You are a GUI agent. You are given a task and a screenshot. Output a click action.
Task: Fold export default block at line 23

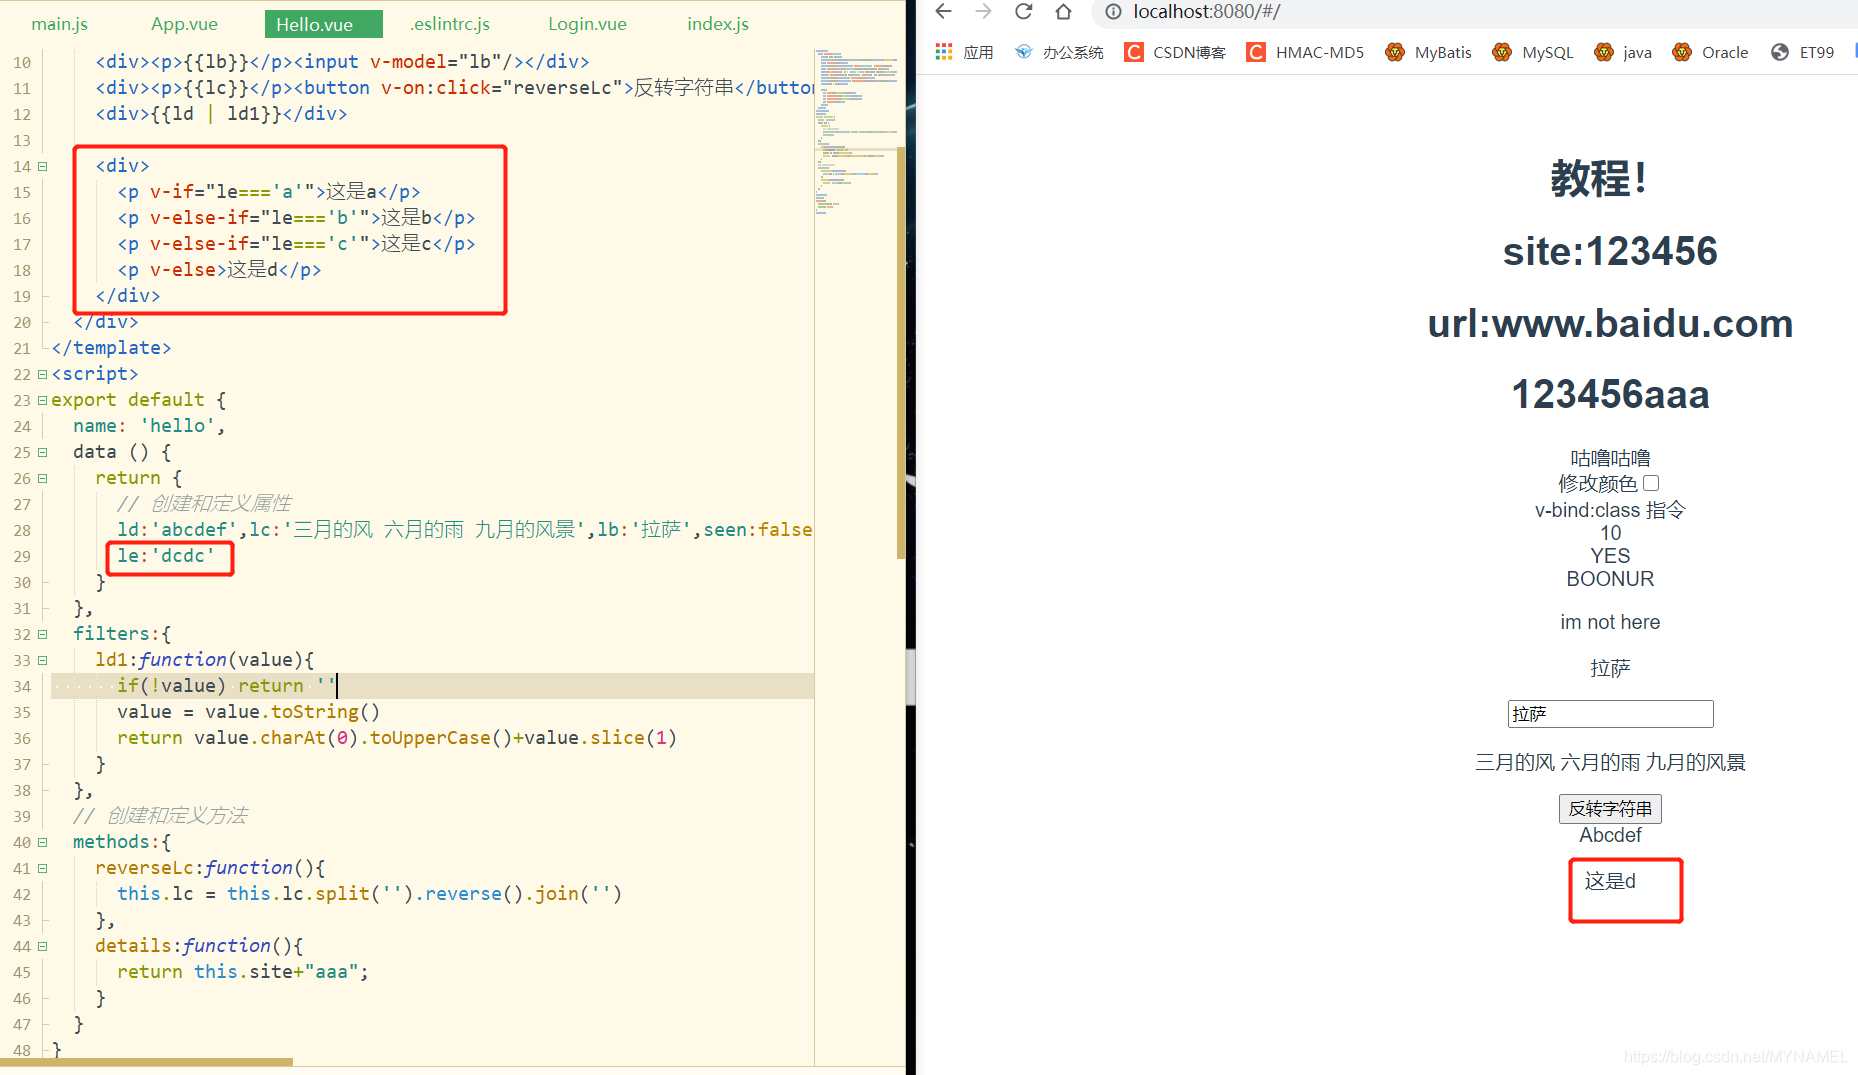pyautogui.click(x=43, y=401)
